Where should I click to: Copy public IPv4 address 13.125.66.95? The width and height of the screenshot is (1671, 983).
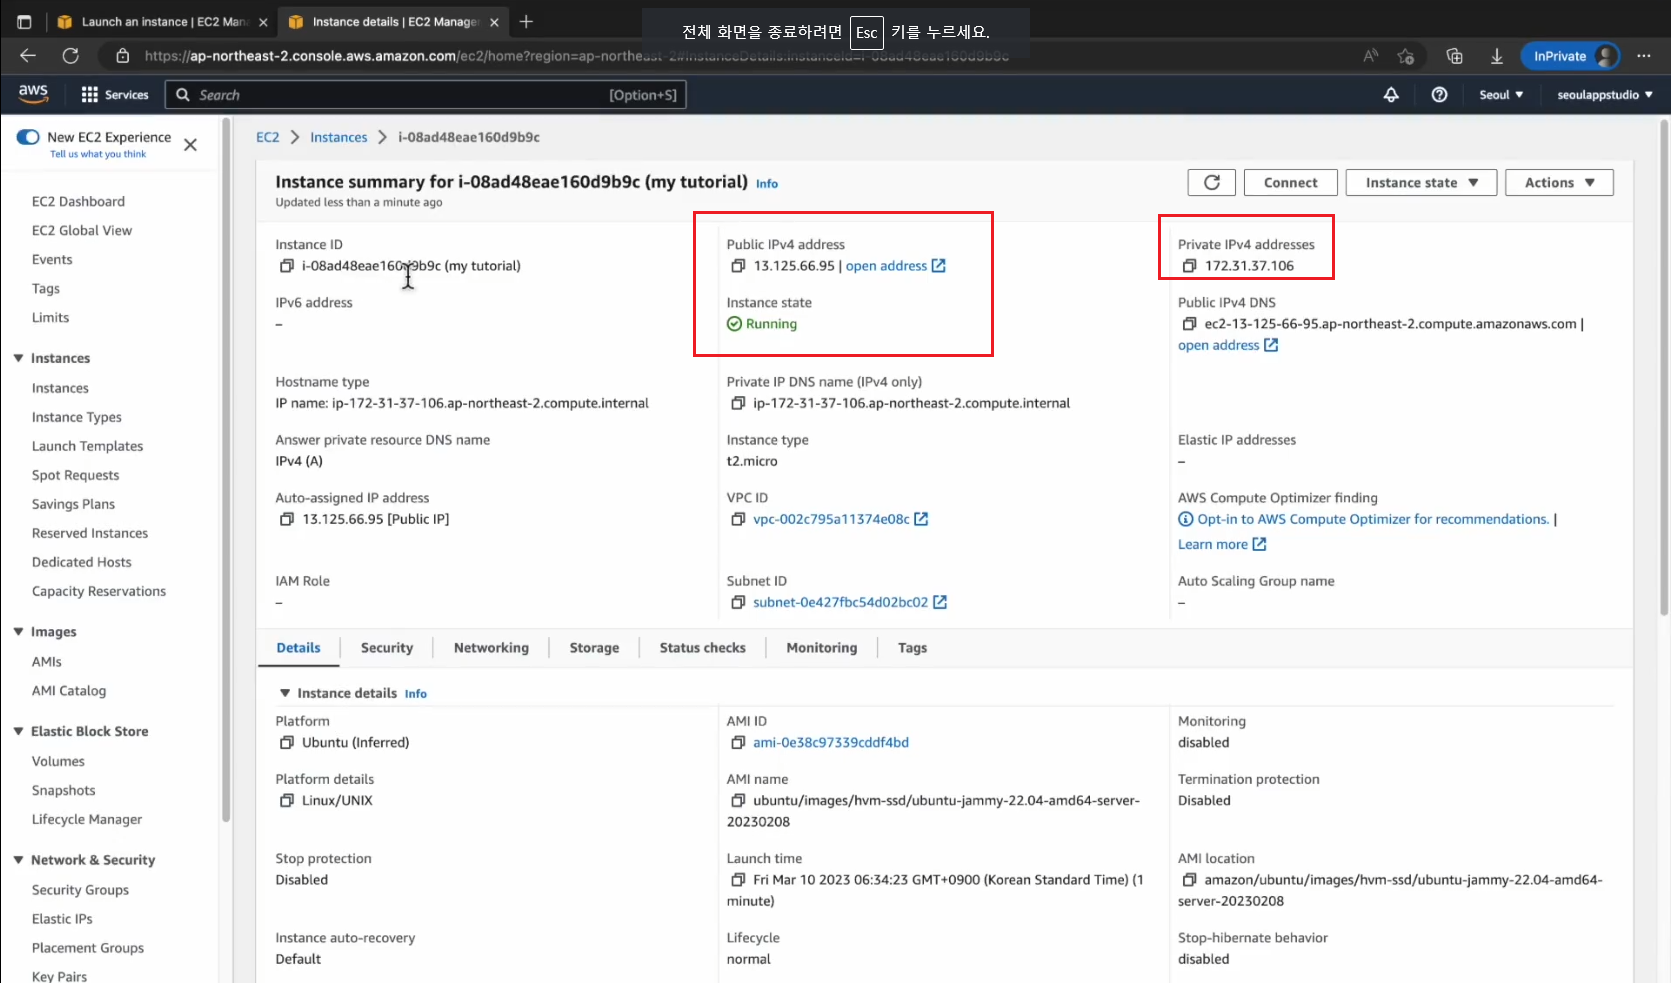[738, 266]
